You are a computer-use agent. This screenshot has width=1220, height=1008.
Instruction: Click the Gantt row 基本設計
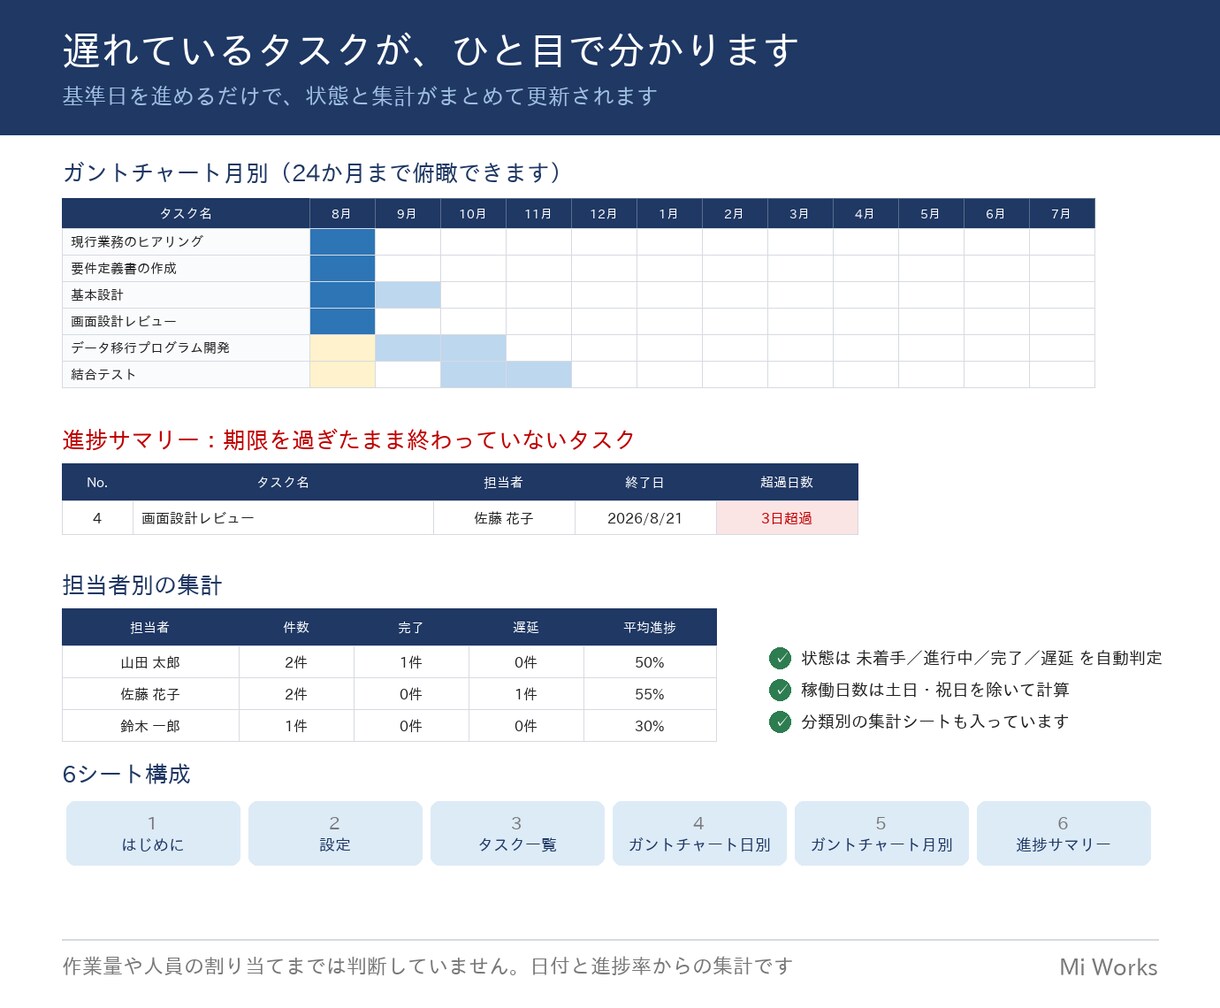click(x=578, y=295)
